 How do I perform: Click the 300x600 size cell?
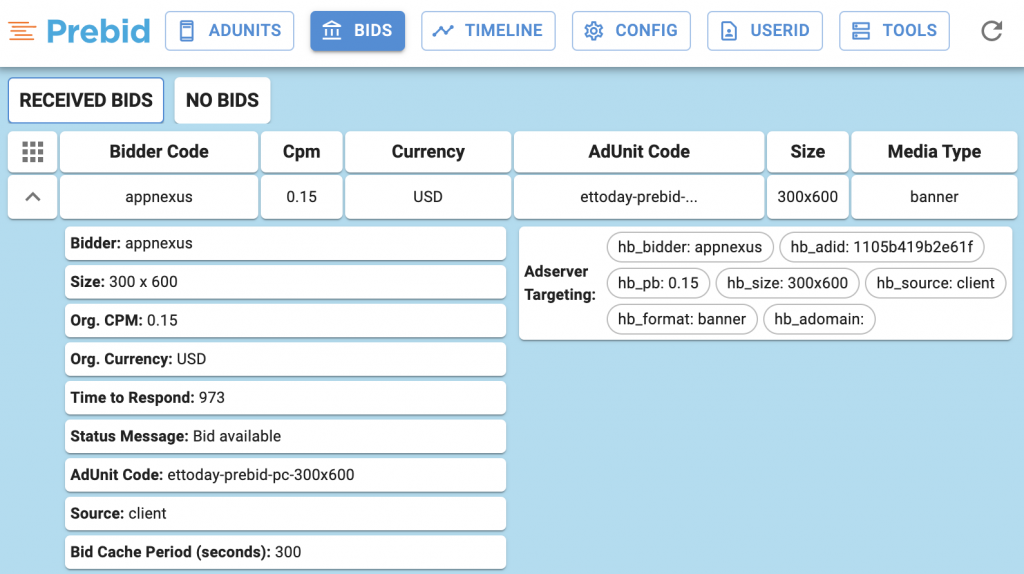[807, 197]
